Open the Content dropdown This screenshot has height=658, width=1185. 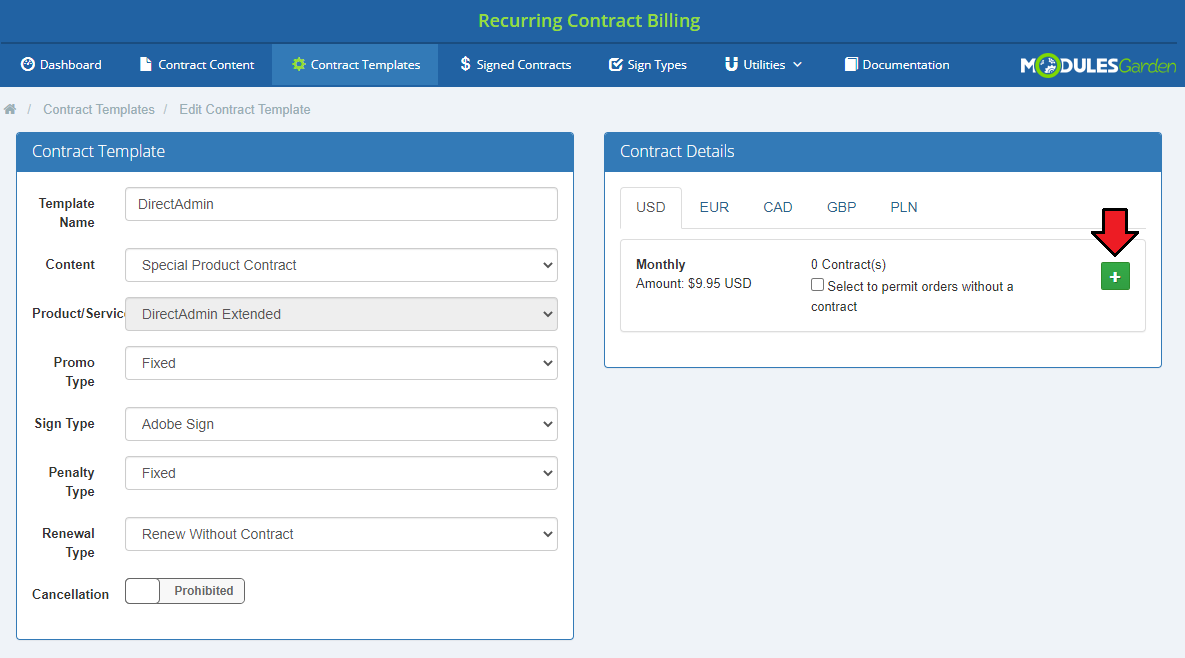[x=342, y=265]
